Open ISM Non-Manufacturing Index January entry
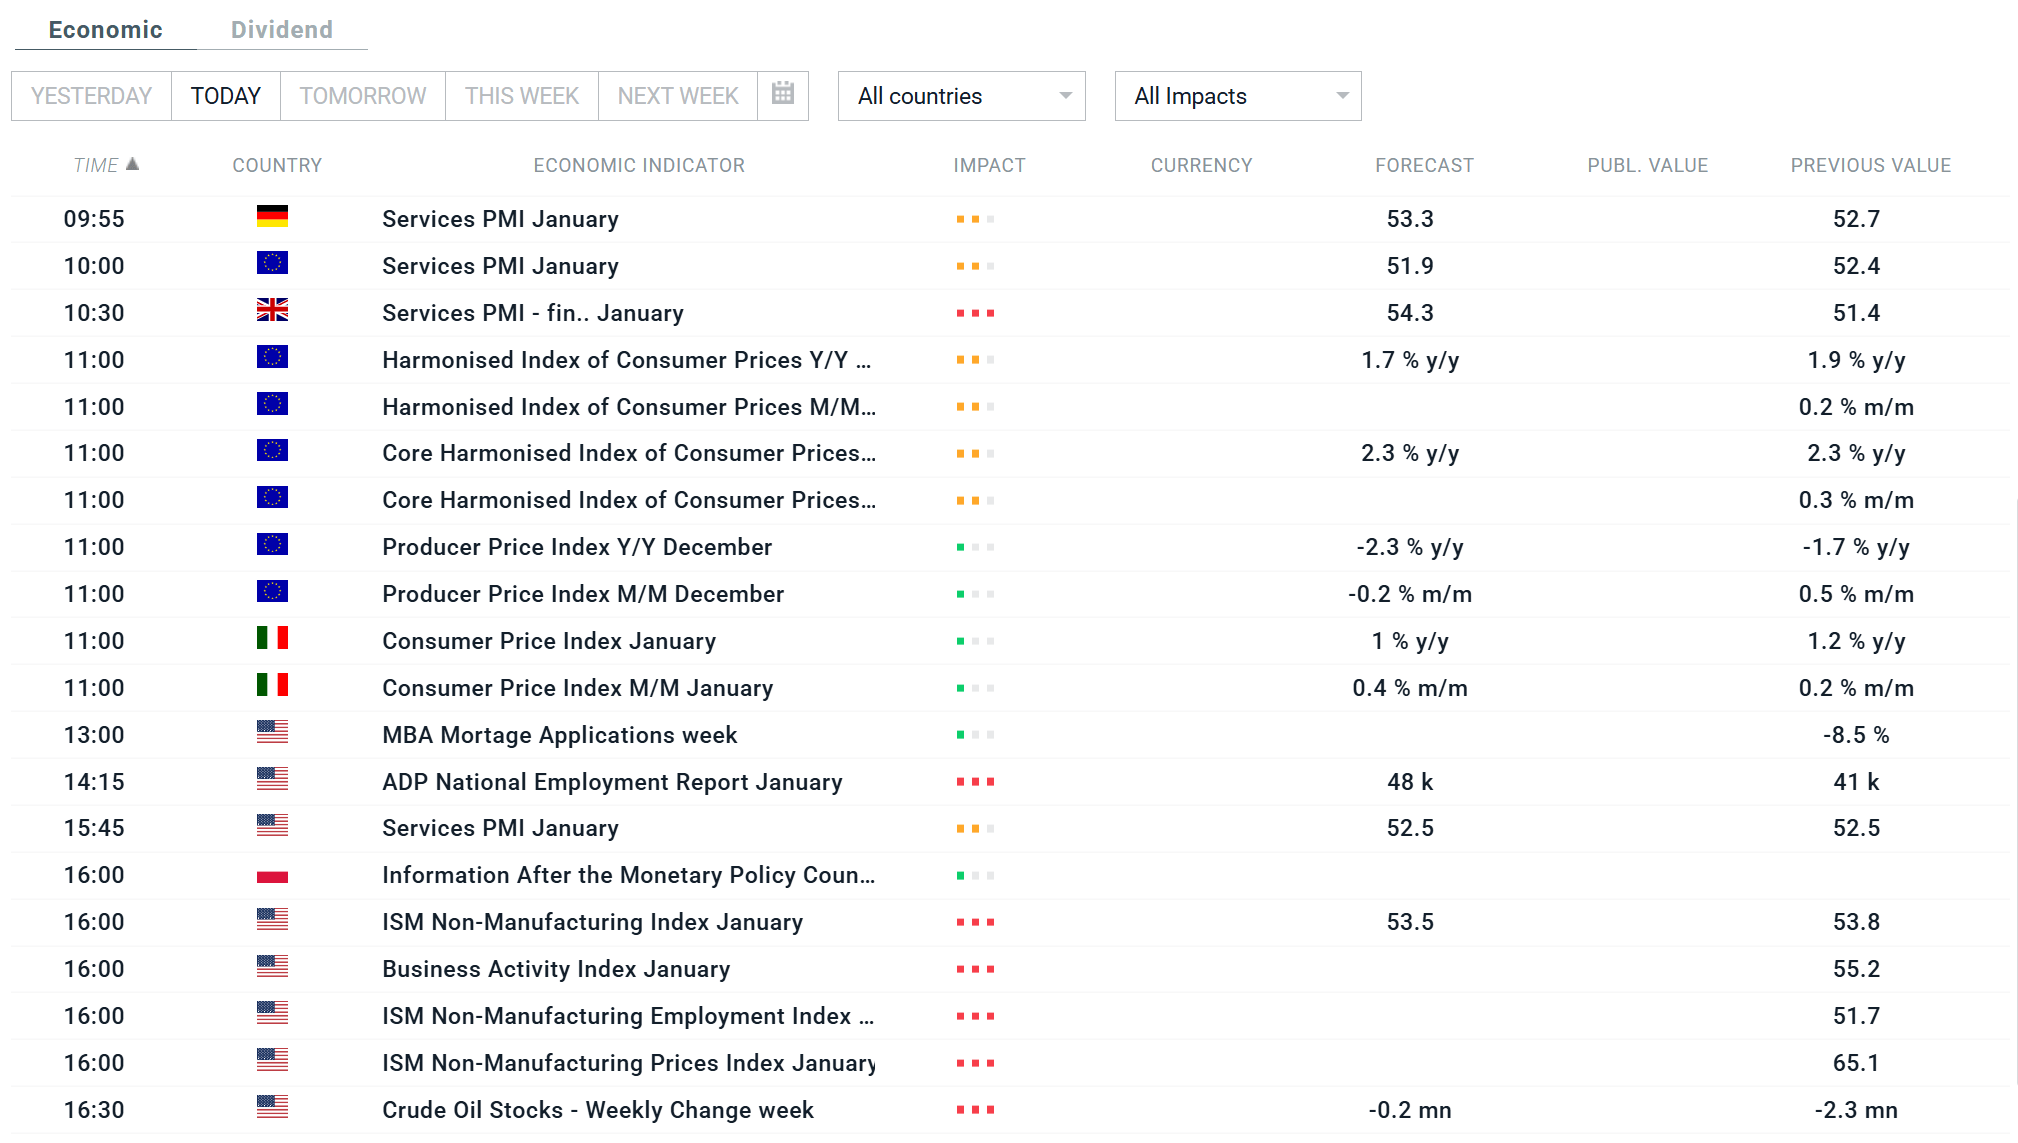Viewport: 2018px width, 1143px height. coord(592,922)
